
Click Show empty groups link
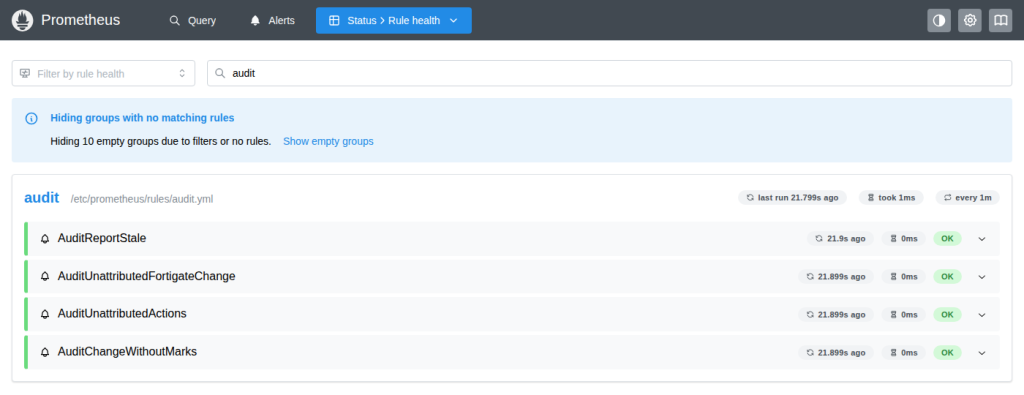(328, 141)
